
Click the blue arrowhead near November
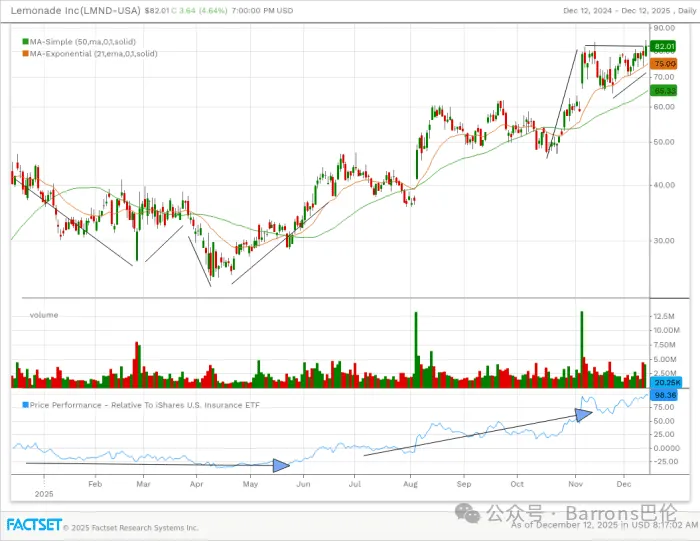(585, 411)
